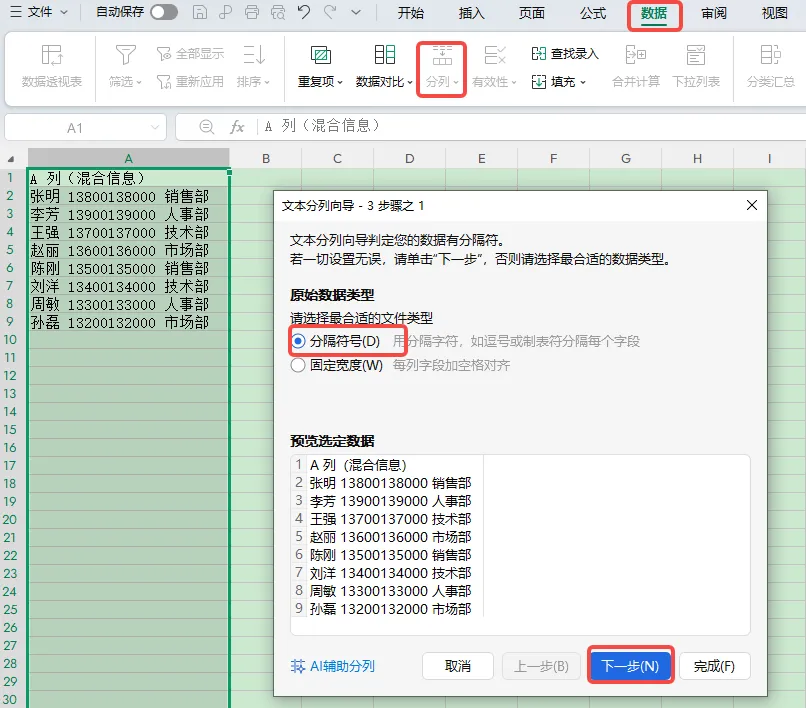Switch to the 视图 tab
Image resolution: width=806 pixels, height=708 pixels.
point(775,13)
